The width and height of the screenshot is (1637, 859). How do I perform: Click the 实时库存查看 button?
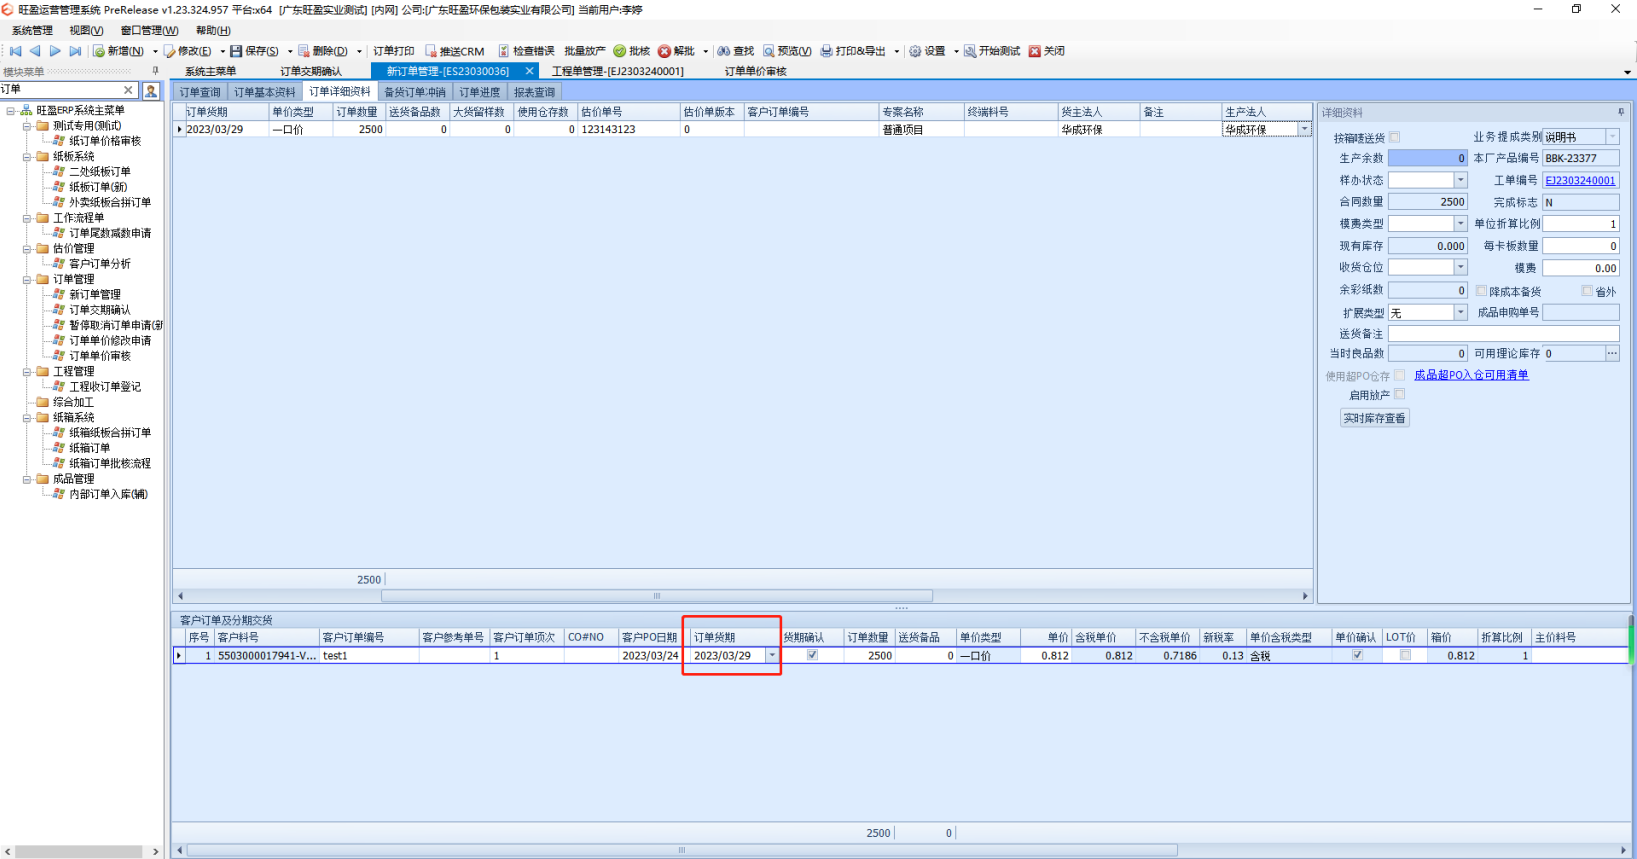(x=1375, y=418)
